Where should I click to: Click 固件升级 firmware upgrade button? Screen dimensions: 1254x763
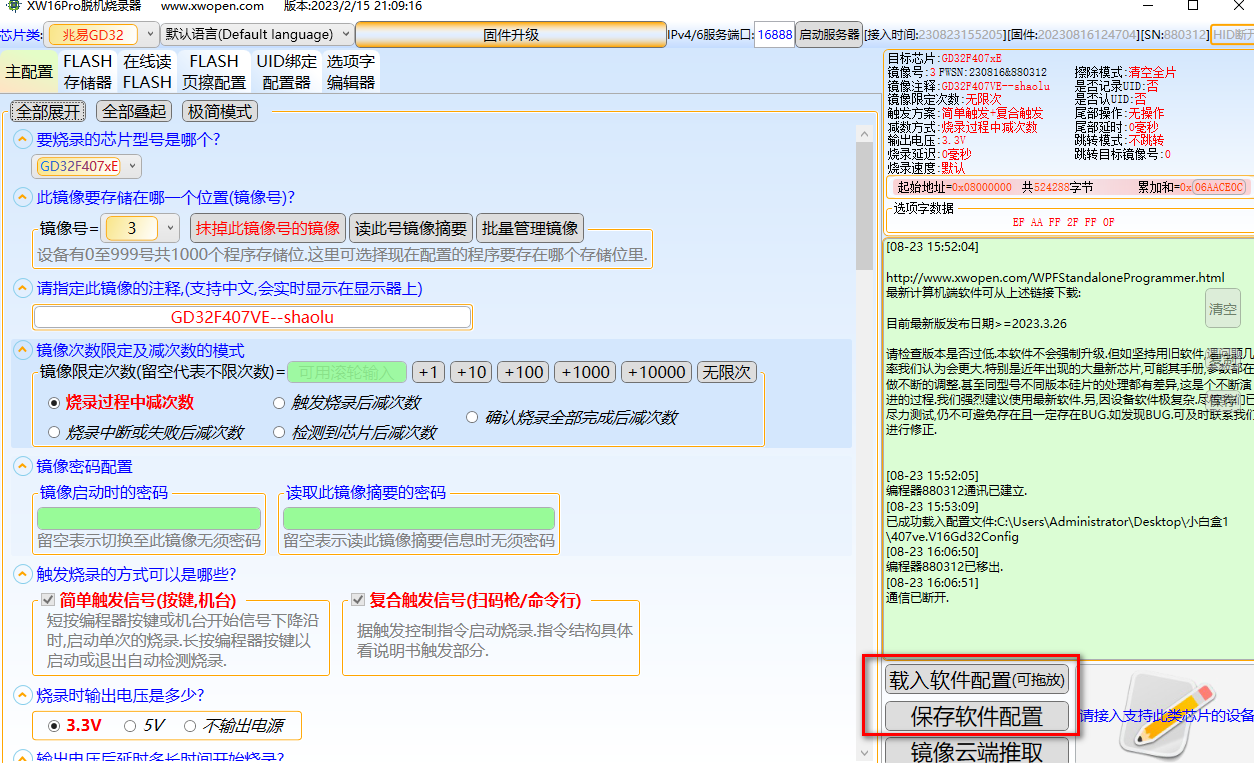[510, 35]
